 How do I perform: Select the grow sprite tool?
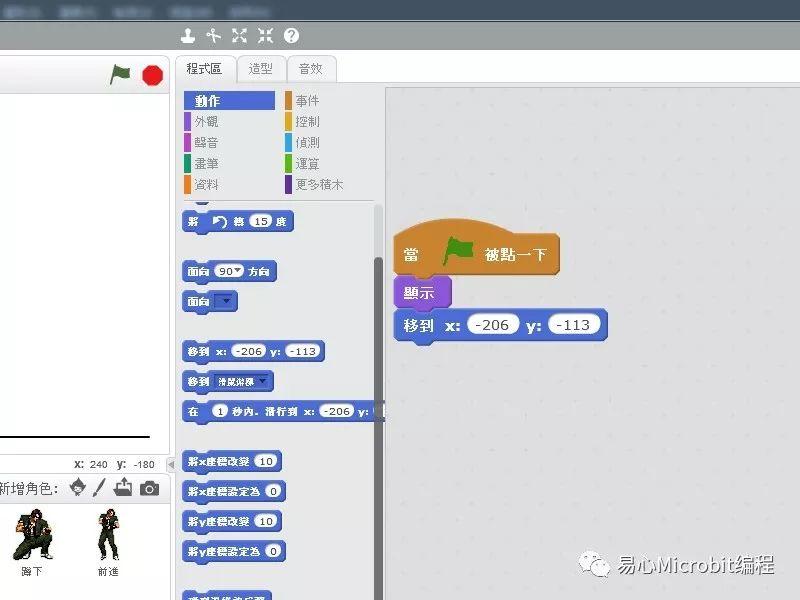click(239, 36)
